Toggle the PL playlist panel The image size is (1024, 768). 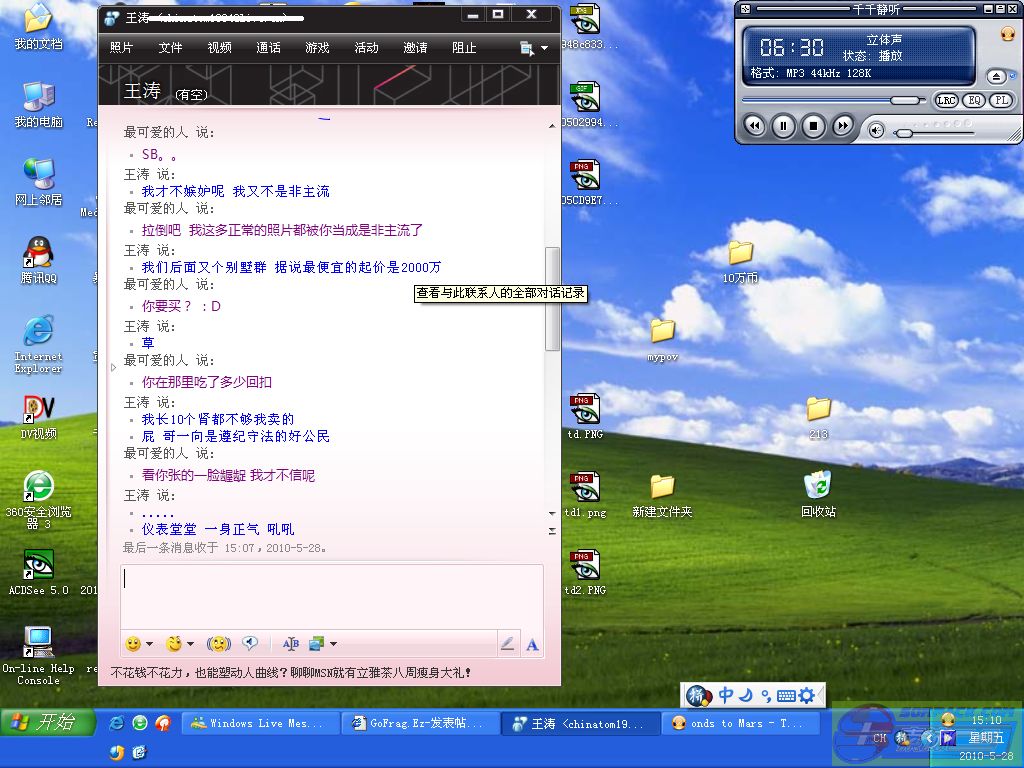(x=1000, y=101)
